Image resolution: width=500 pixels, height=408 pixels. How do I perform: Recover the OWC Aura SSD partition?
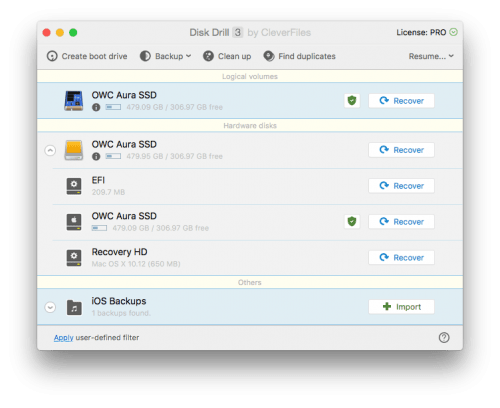coord(401,222)
